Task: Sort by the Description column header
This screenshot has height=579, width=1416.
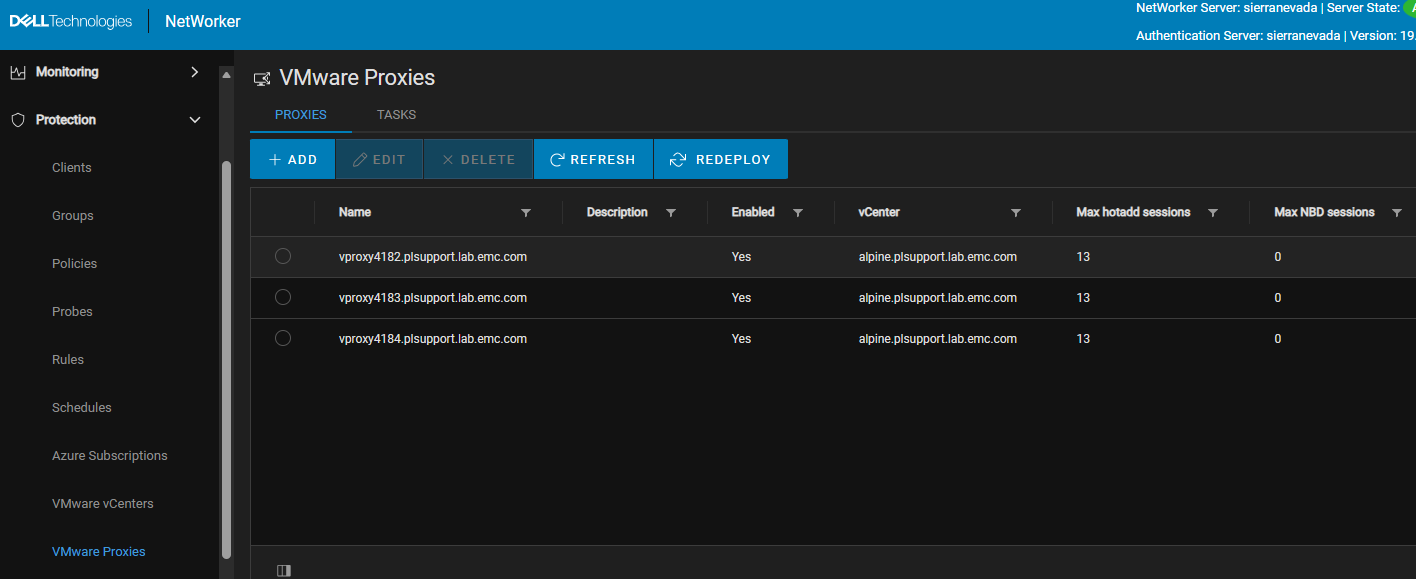Action: (x=617, y=212)
